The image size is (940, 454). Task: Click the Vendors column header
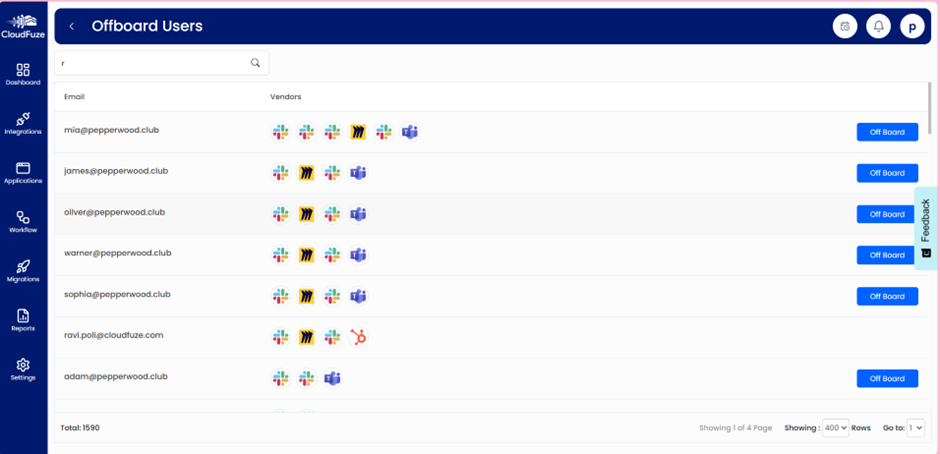[285, 97]
